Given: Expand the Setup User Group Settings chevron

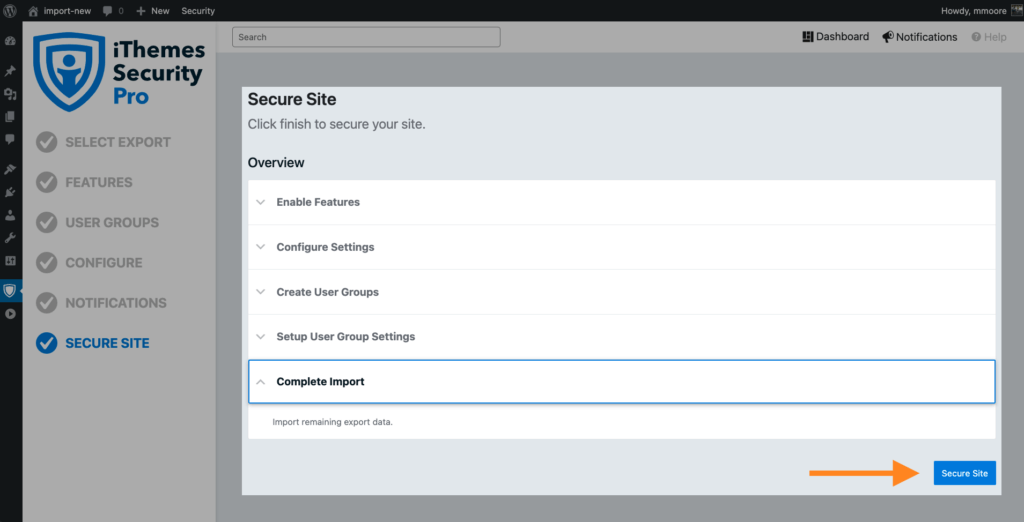Looking at the screenshot, I should pyautogui.click(x=261, y=337).
